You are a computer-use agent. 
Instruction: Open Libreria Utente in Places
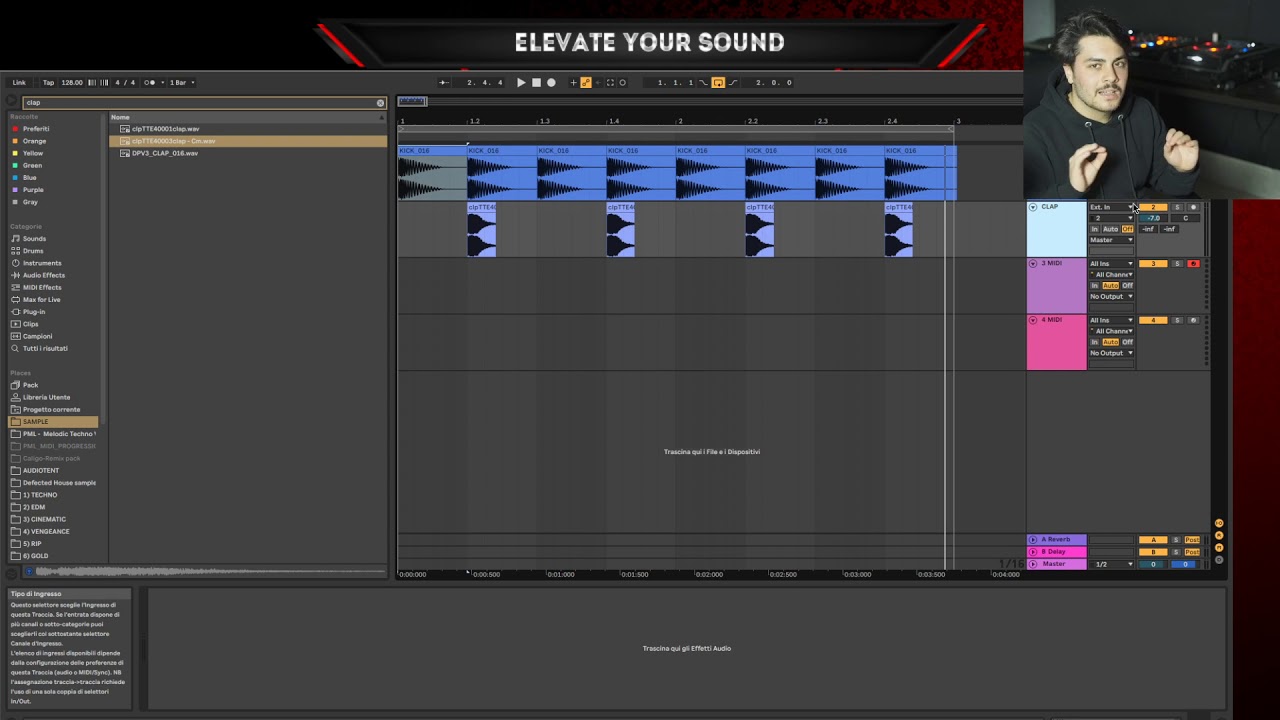point(46,397)
